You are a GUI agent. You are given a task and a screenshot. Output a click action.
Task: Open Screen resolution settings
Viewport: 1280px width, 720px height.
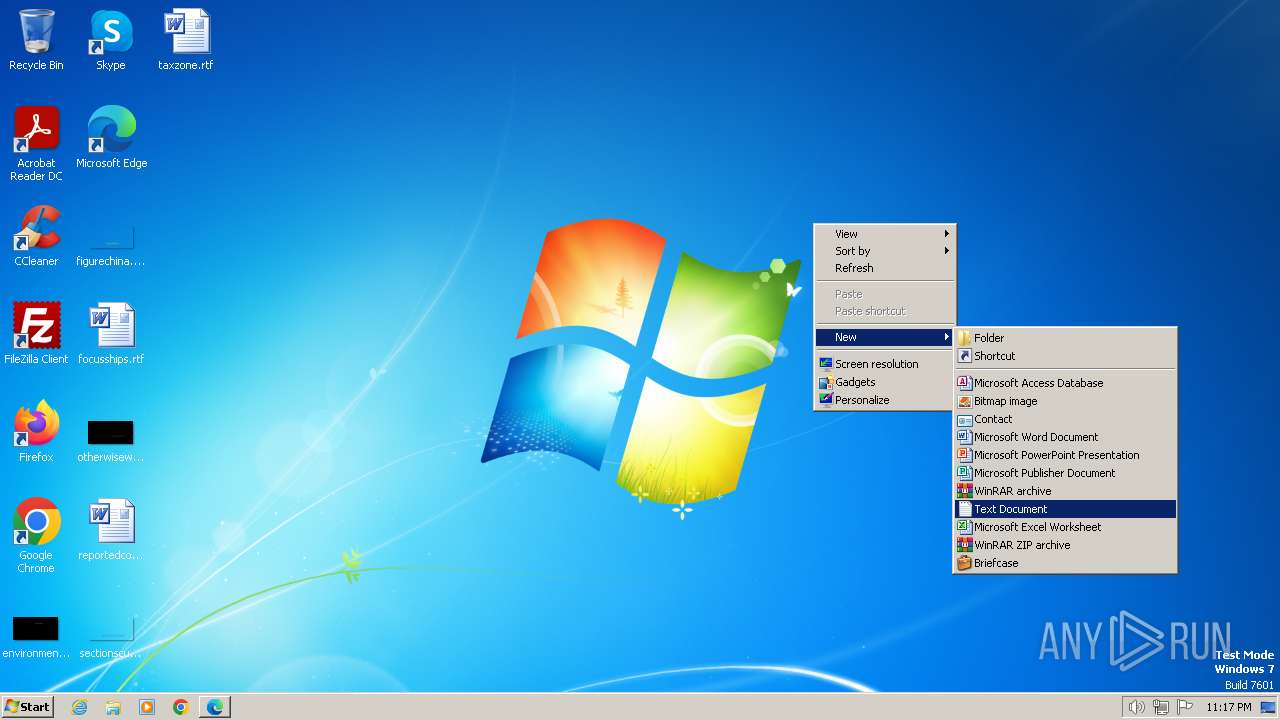click(x=885, y=364)
